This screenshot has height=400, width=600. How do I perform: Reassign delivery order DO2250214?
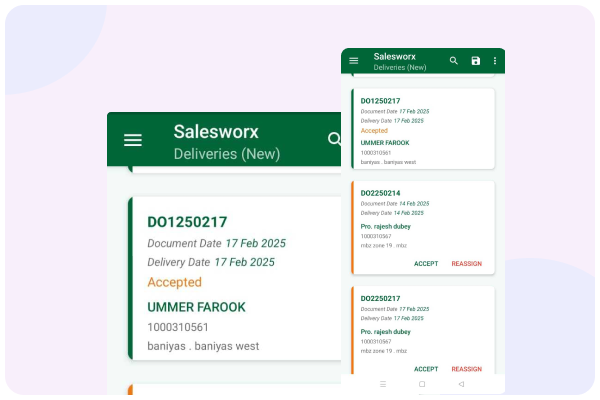pyautogui.click(x=466, y=264)
